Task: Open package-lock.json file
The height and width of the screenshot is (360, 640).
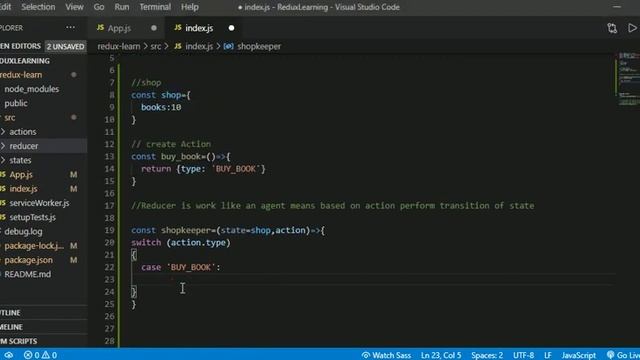Action: point(34,246)
